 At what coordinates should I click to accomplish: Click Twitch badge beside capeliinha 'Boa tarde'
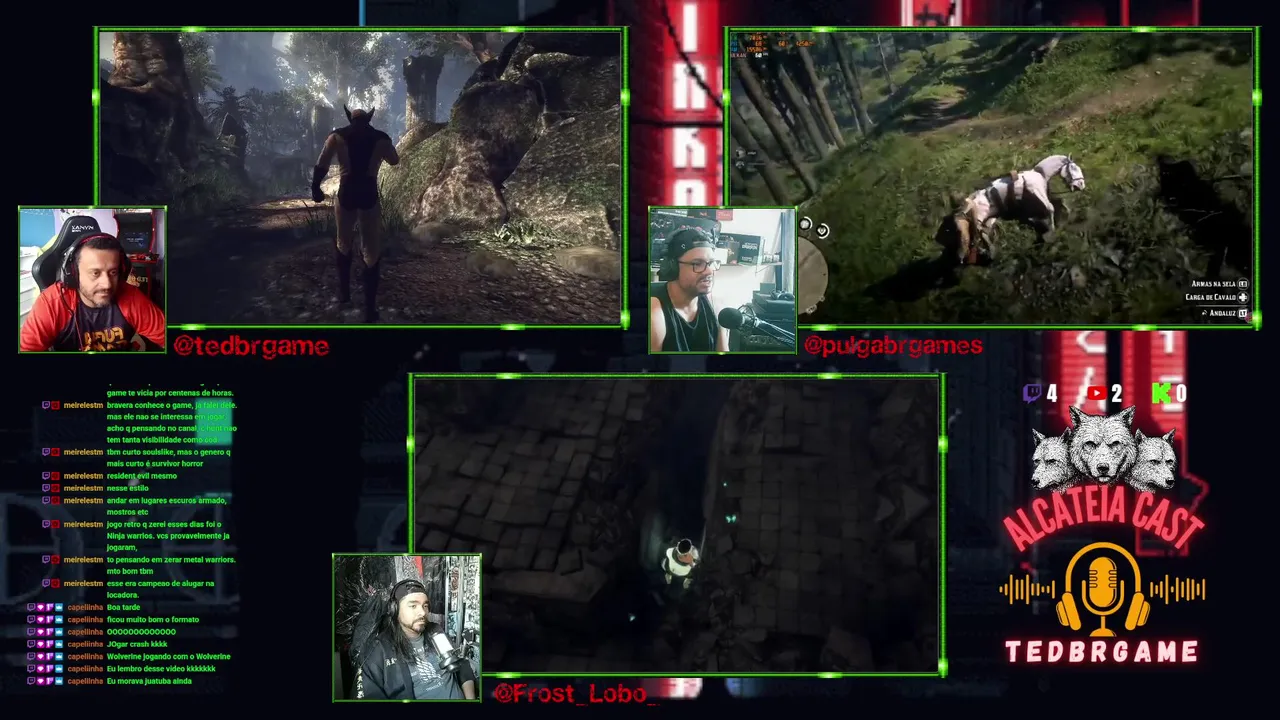pyautogui.click(x=31, y=608)
